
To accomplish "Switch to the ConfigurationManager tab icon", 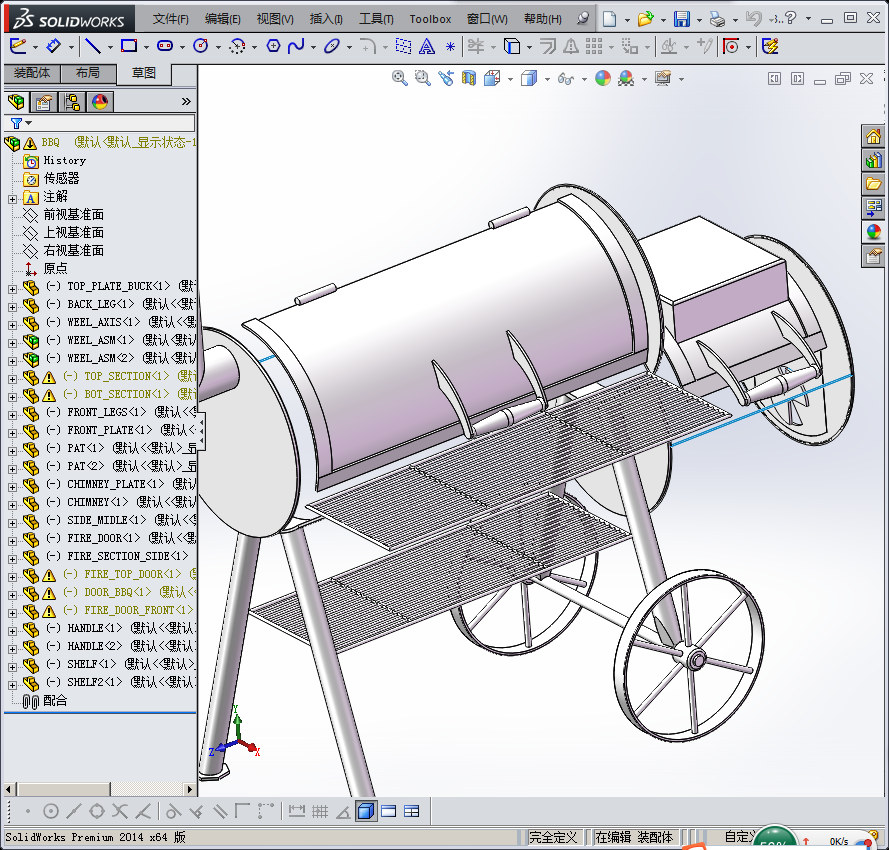I will click(72, 101).
